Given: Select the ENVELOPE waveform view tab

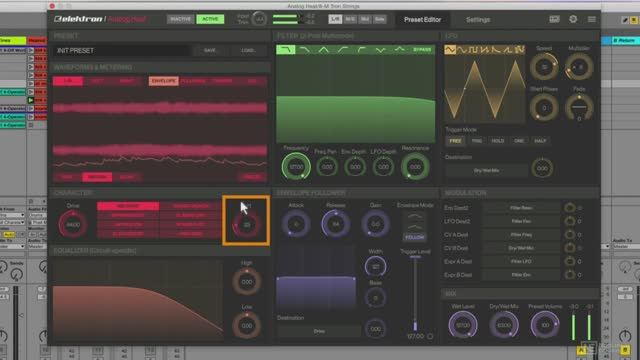Looking at the screenshot, I should point(163,81).
